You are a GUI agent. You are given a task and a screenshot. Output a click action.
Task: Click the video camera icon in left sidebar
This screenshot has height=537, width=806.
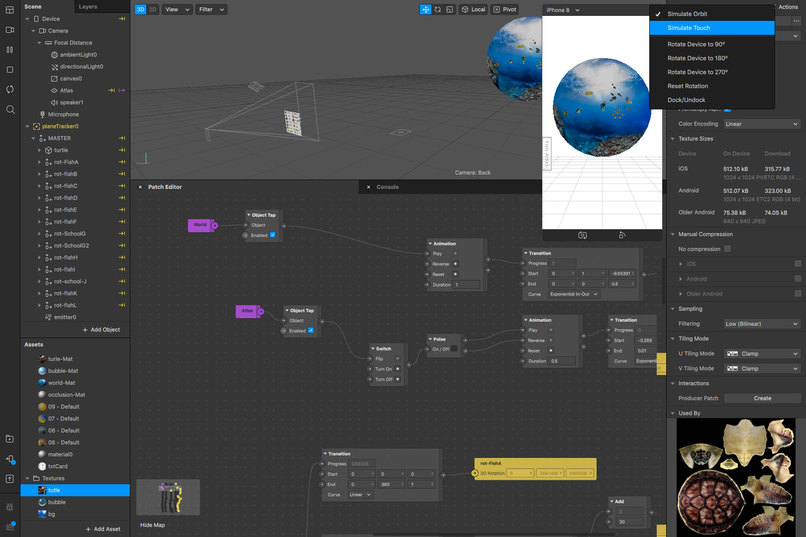10,30
